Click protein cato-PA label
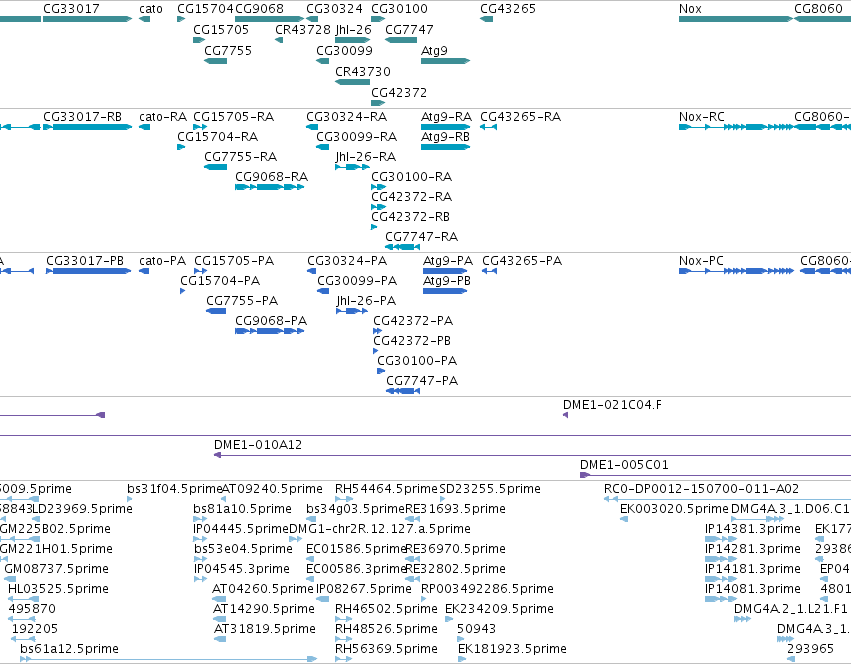The image size is (851, 664). pyautogui.click(x=162, y=261)
